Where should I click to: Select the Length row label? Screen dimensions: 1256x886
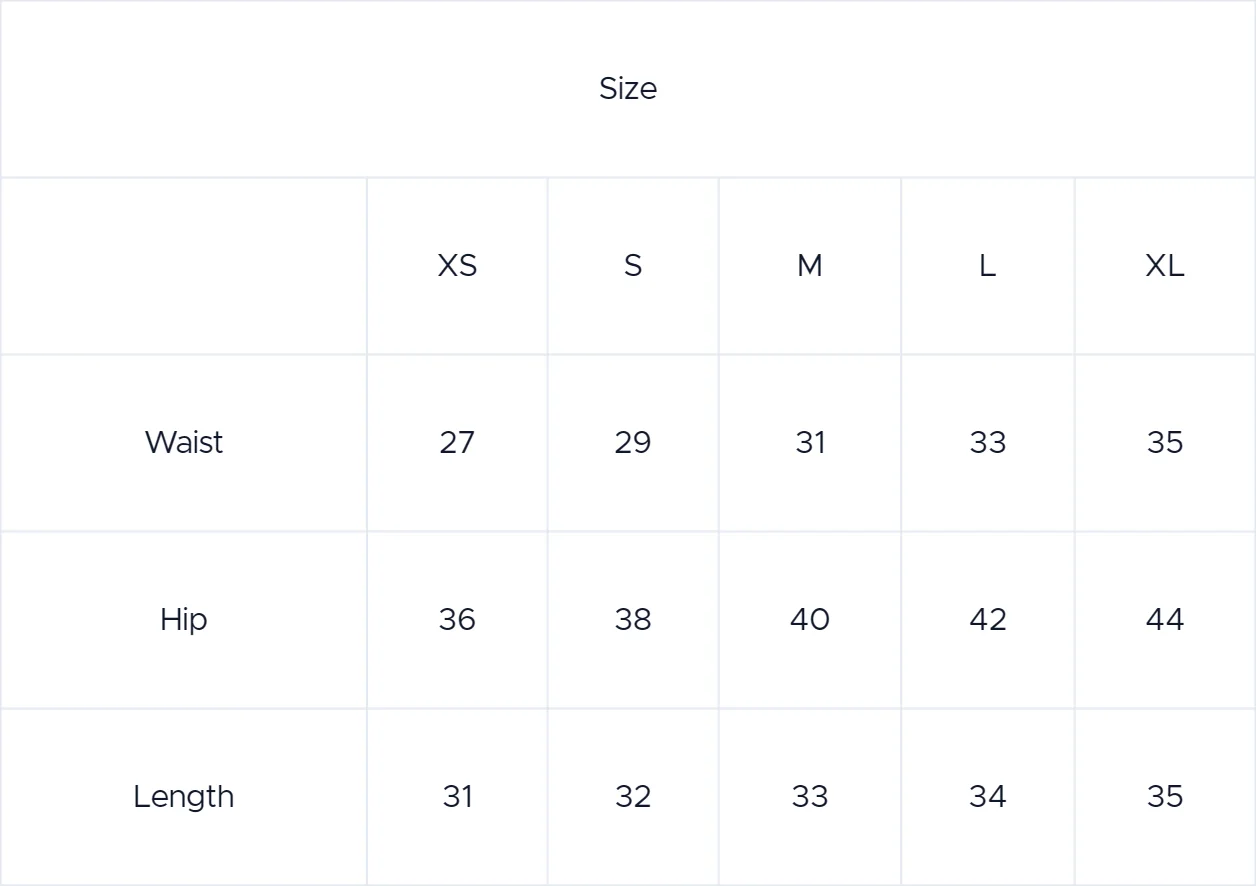(x=184, y=797)
